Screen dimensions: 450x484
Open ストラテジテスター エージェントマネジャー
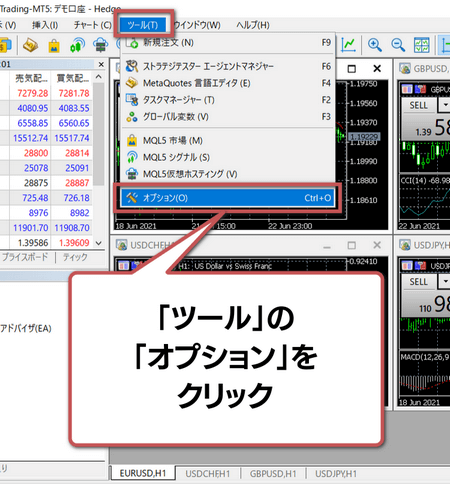click(x=228, y=66)
